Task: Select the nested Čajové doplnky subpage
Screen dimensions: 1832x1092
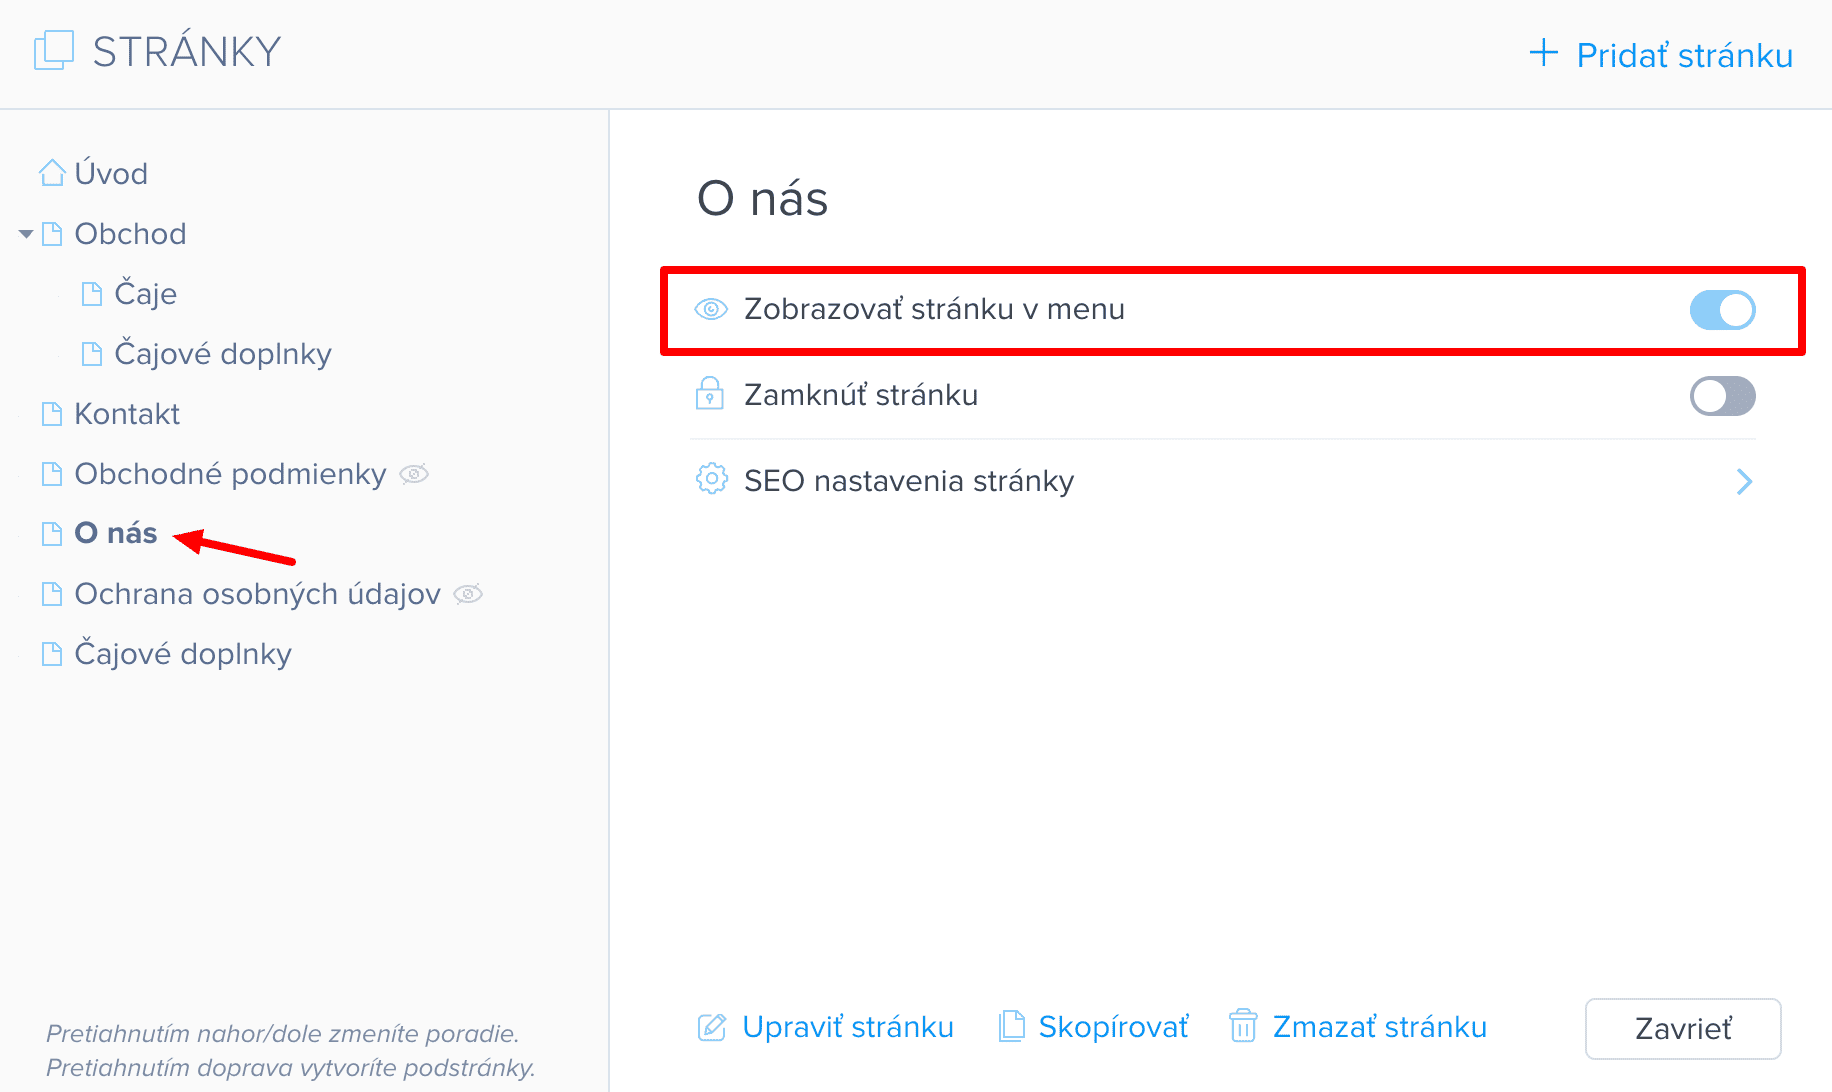Action: pyautogui.click(x=222, y=354)
